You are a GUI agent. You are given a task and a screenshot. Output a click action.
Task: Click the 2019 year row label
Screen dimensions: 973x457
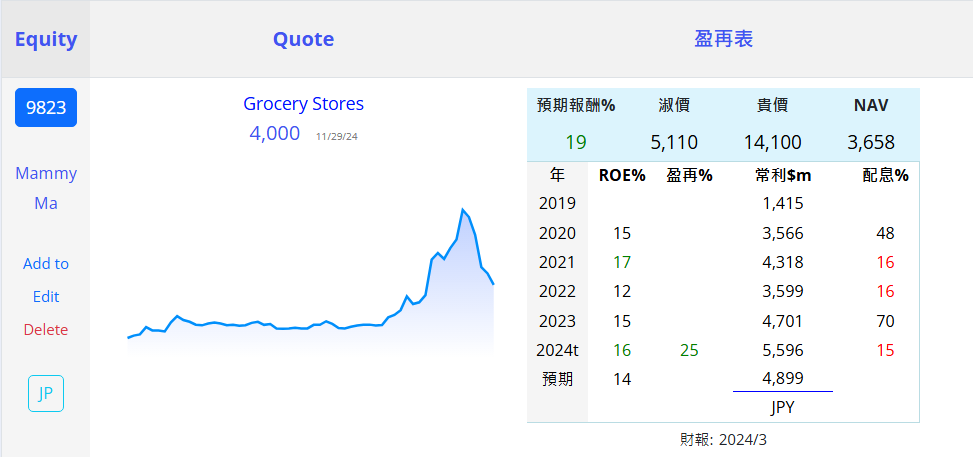point(557,203)
